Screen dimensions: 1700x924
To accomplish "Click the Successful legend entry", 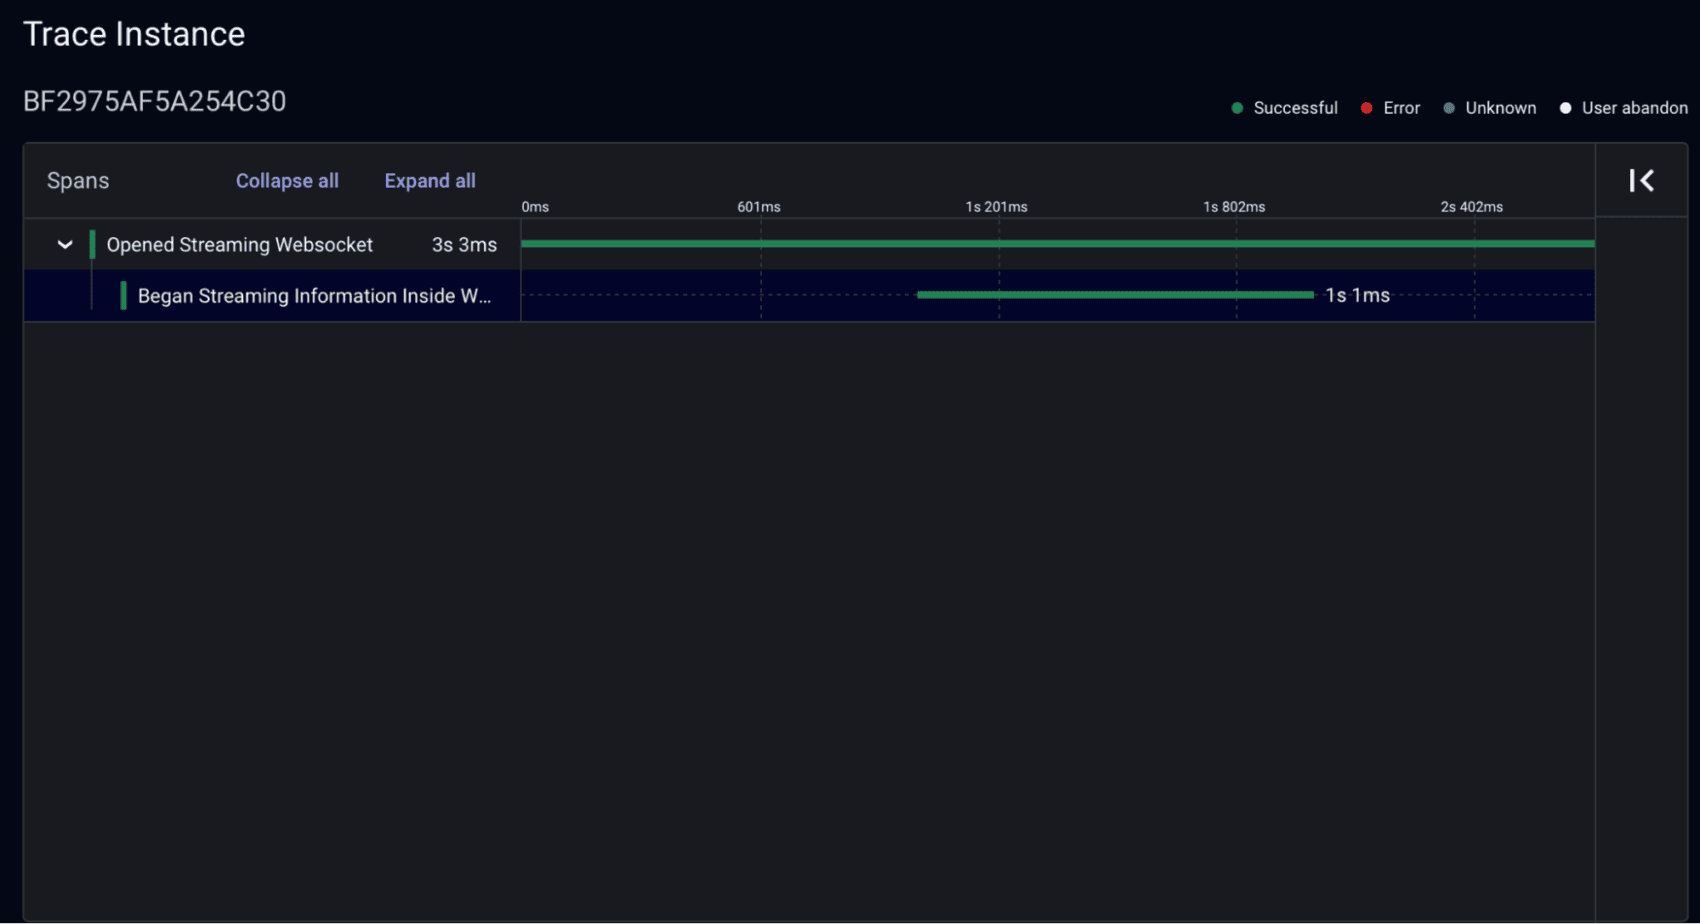I will [x=1284, y=108].
